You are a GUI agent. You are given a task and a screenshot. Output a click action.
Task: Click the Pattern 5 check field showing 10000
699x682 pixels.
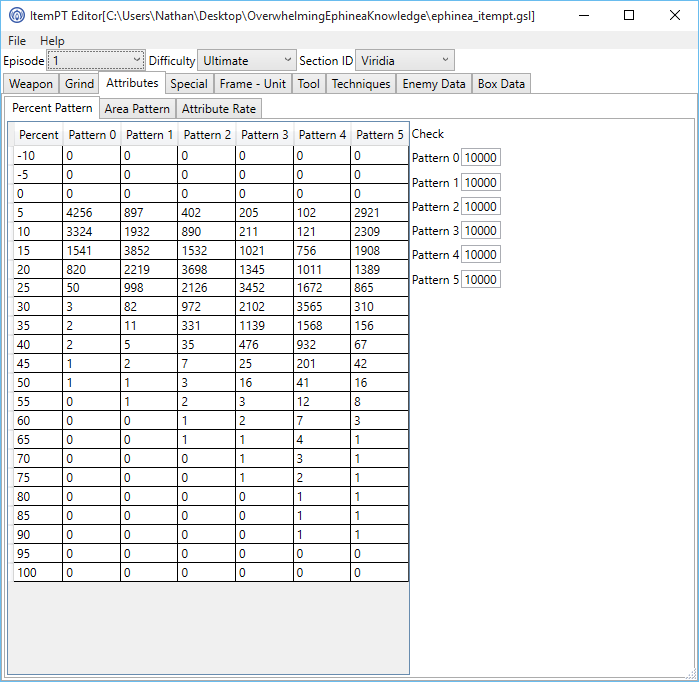(x=481, y=279)
